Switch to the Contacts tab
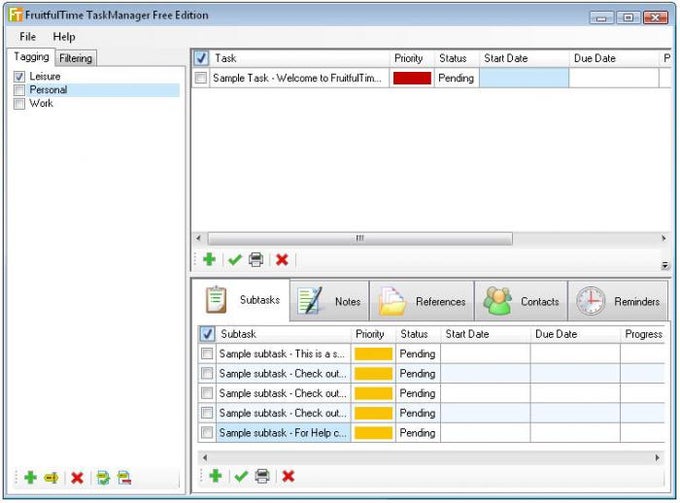The image size is (680, 503). pyautogui.click(x=521, y=301)
